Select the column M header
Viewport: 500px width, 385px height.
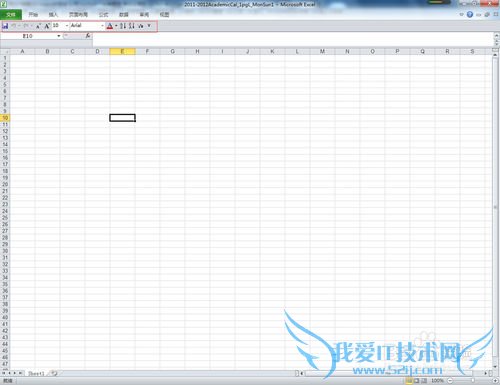[322, 51]
